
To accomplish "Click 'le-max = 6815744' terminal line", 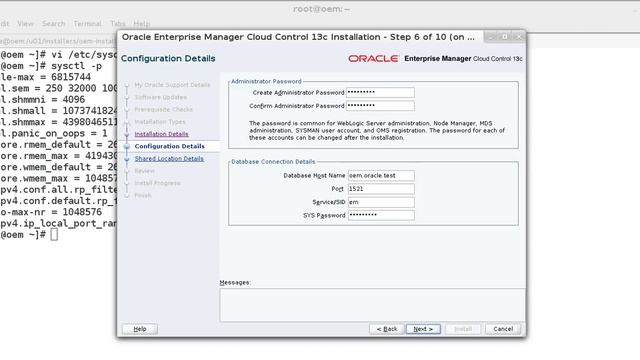I will pyautogui.click(x=45, y=77).
